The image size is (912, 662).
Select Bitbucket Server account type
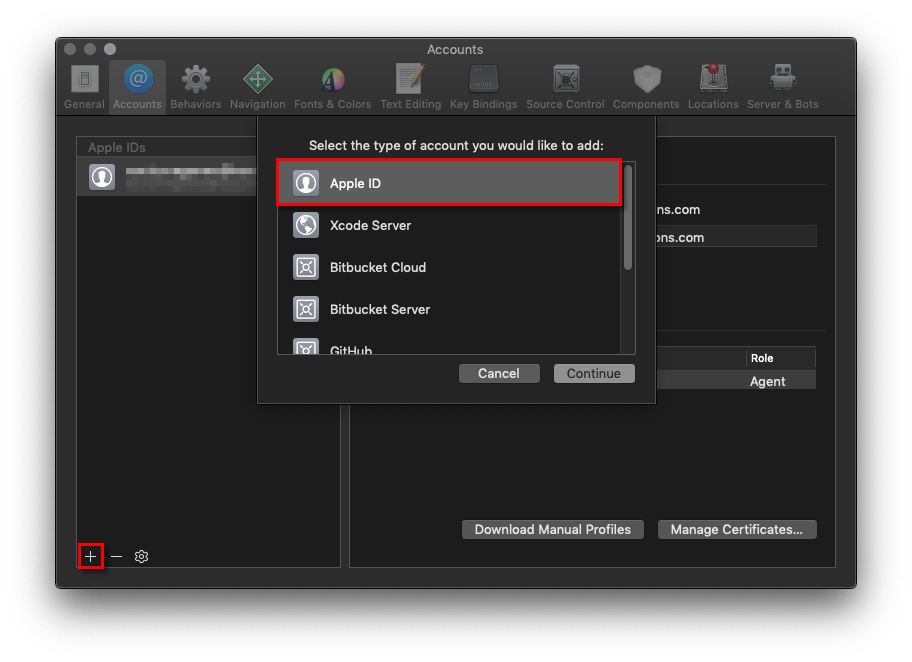[x=449, y=310]
